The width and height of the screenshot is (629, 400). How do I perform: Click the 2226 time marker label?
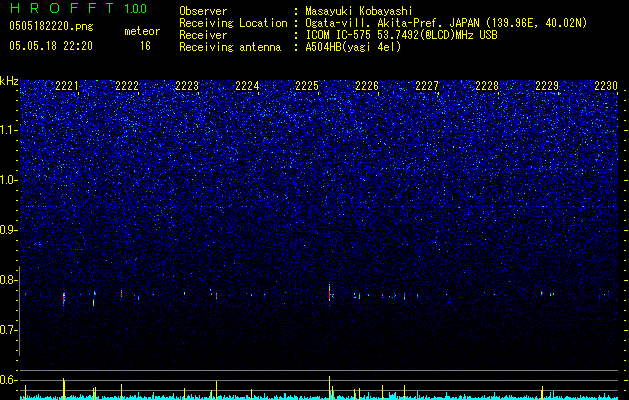pyautogui.click(x=367, y=86)
